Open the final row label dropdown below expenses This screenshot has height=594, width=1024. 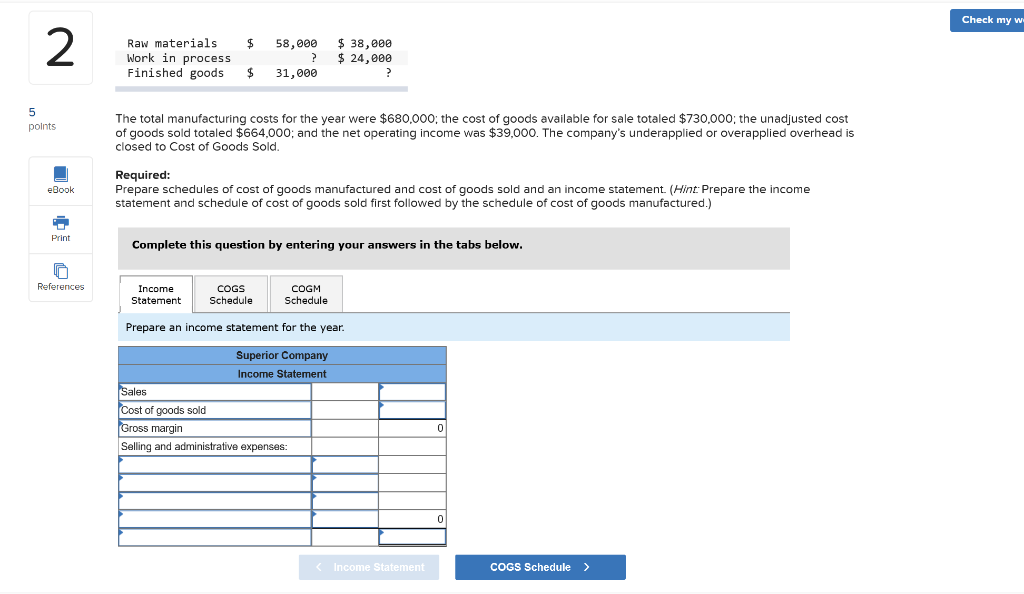pos(215,537)
